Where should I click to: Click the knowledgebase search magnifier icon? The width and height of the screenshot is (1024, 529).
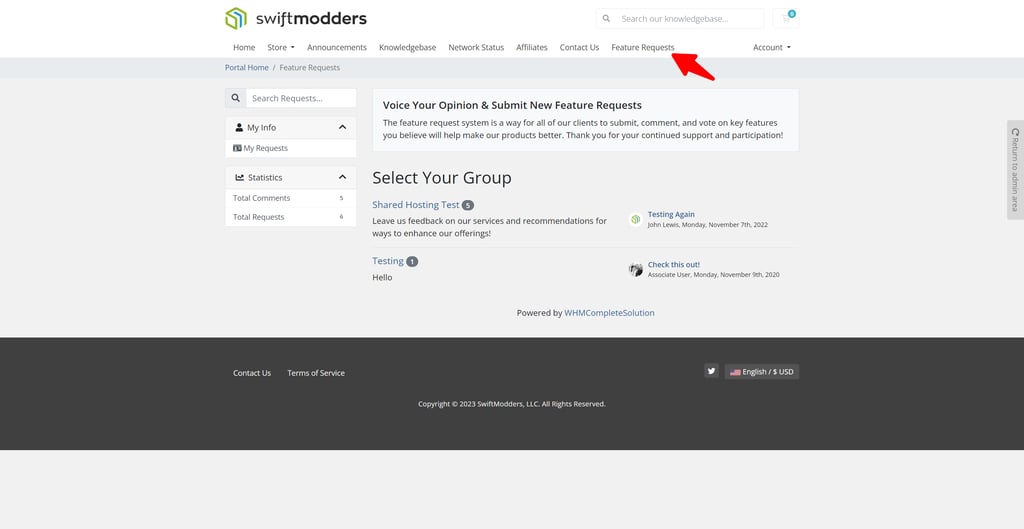pyautogui.click(x=606, y=18)
